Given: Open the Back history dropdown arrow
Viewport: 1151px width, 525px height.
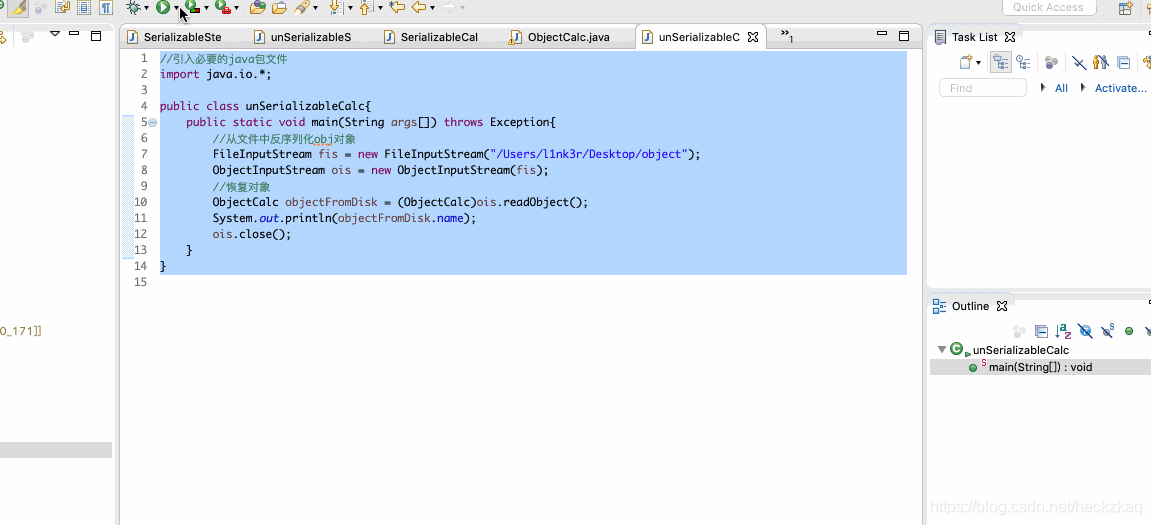Looking at the screenshot, I should point(432,8).
